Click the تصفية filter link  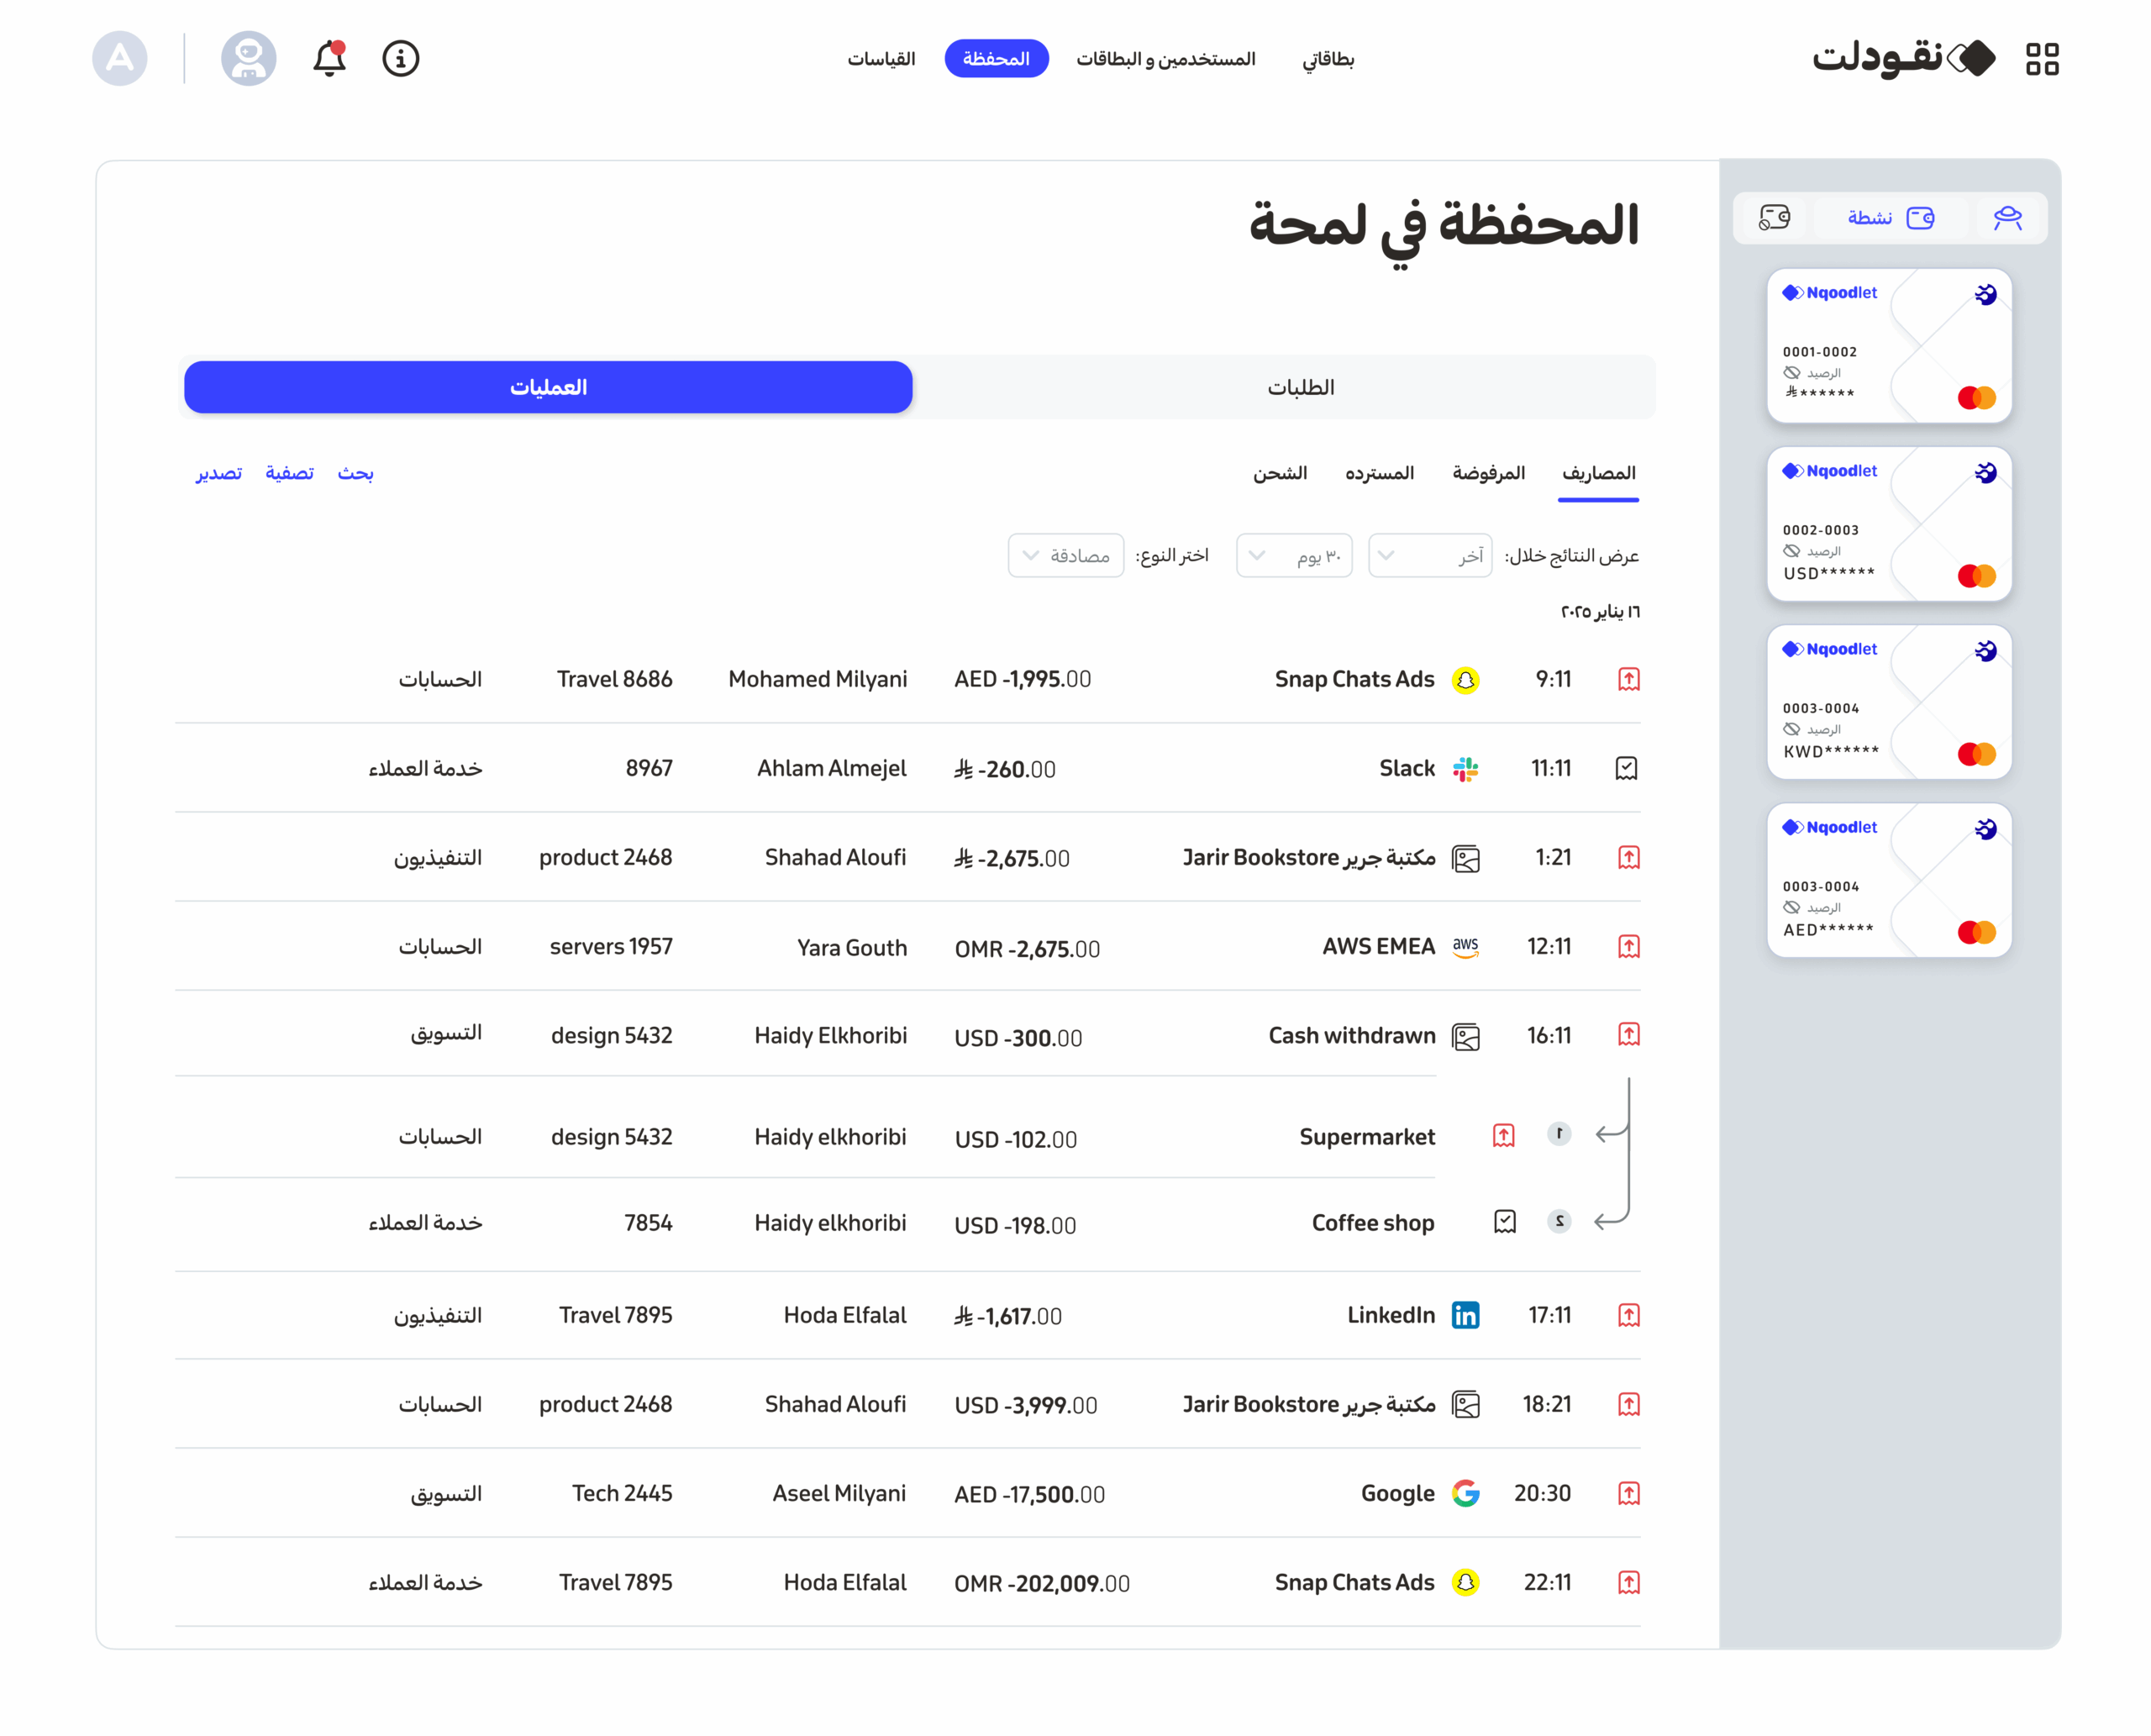coord(289,473)
